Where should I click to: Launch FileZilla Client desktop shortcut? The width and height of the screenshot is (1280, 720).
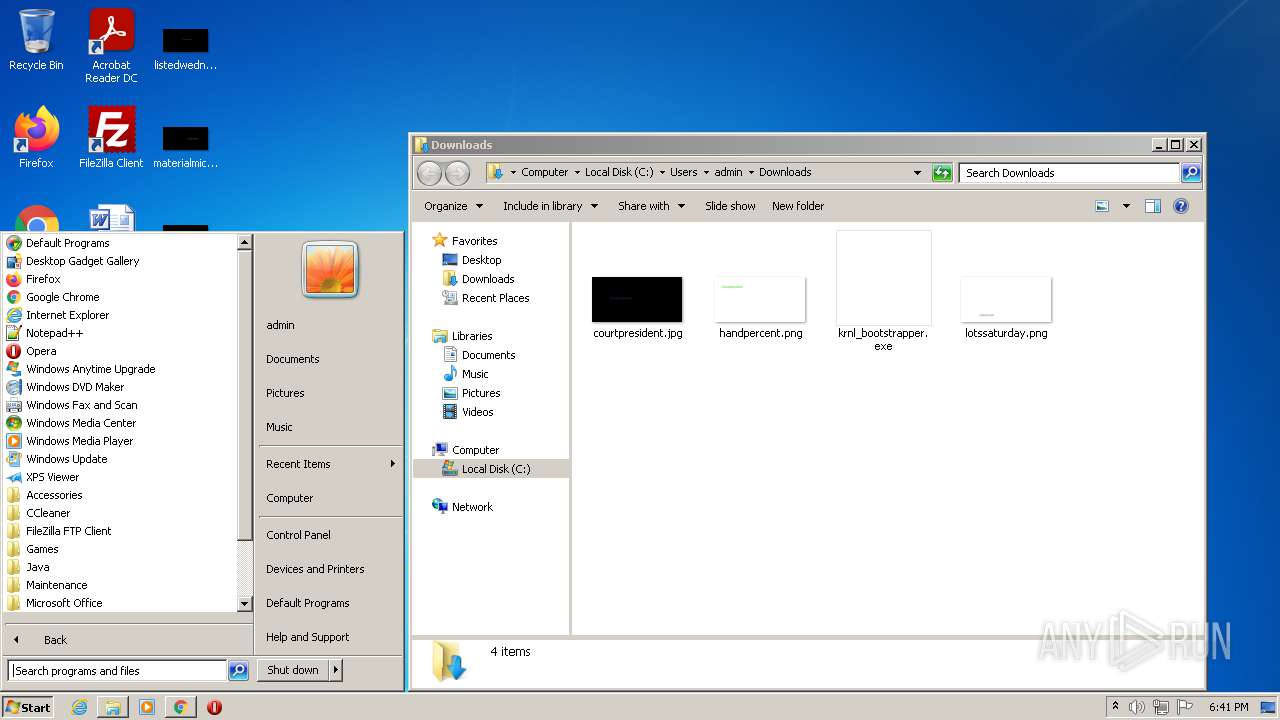pos(111,137)
